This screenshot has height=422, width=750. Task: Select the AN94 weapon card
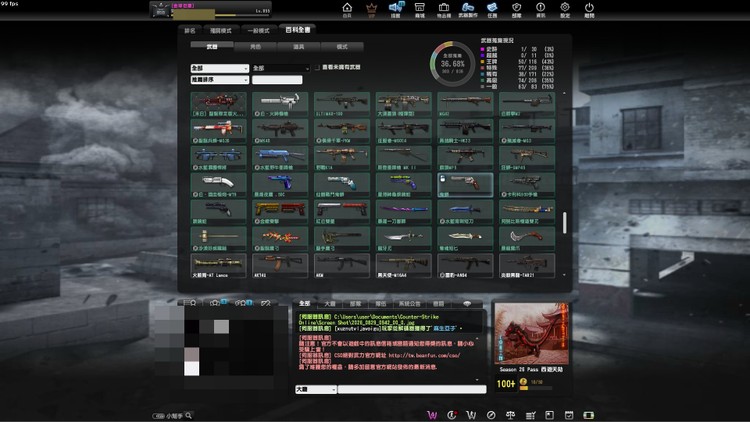[465, 266]
